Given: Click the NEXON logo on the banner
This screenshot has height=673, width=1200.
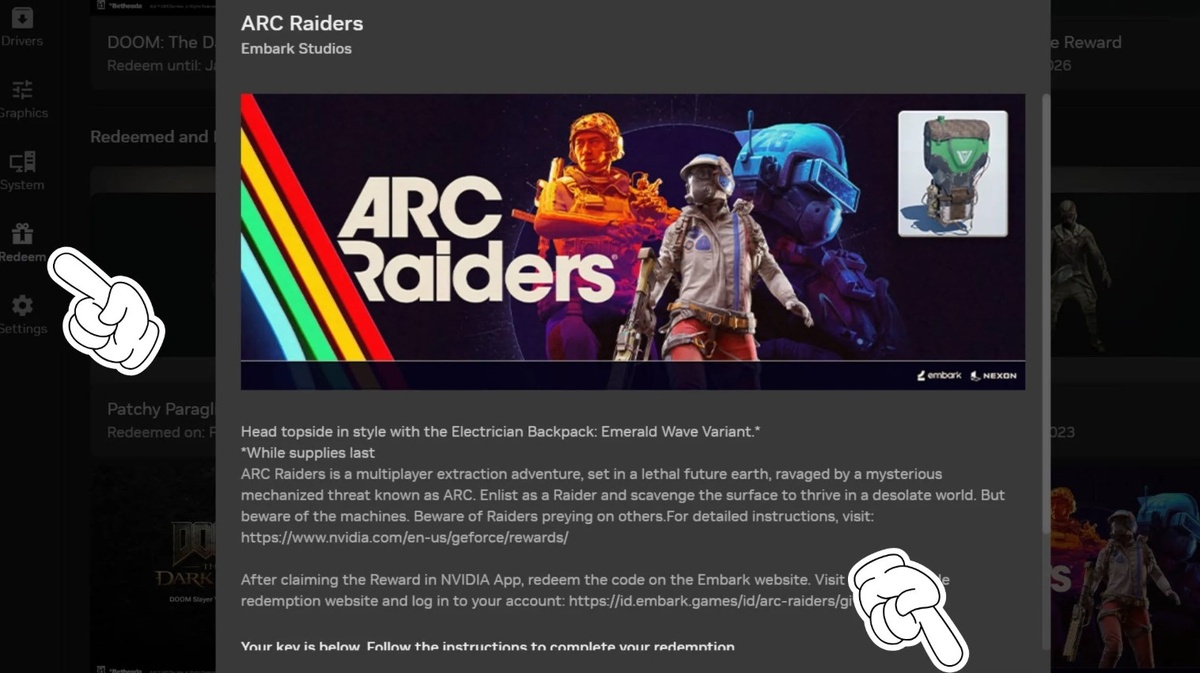Looking at the screenshot, I should [992, 375].
